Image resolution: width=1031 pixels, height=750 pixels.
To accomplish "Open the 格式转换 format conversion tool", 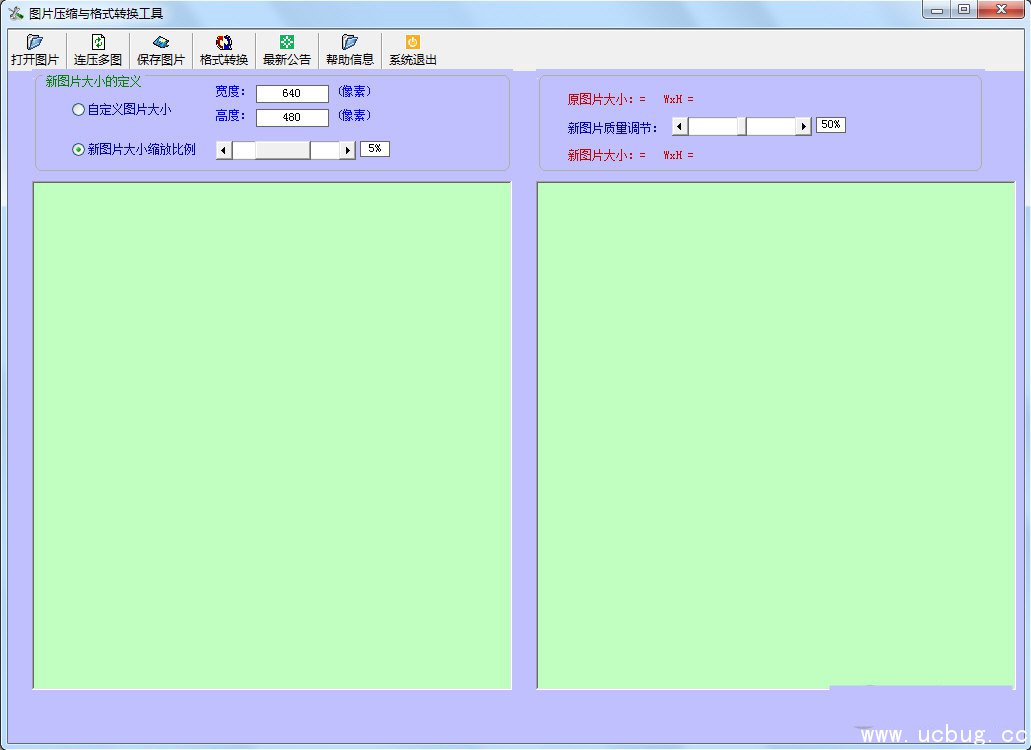I will click(x=224, y=43).
